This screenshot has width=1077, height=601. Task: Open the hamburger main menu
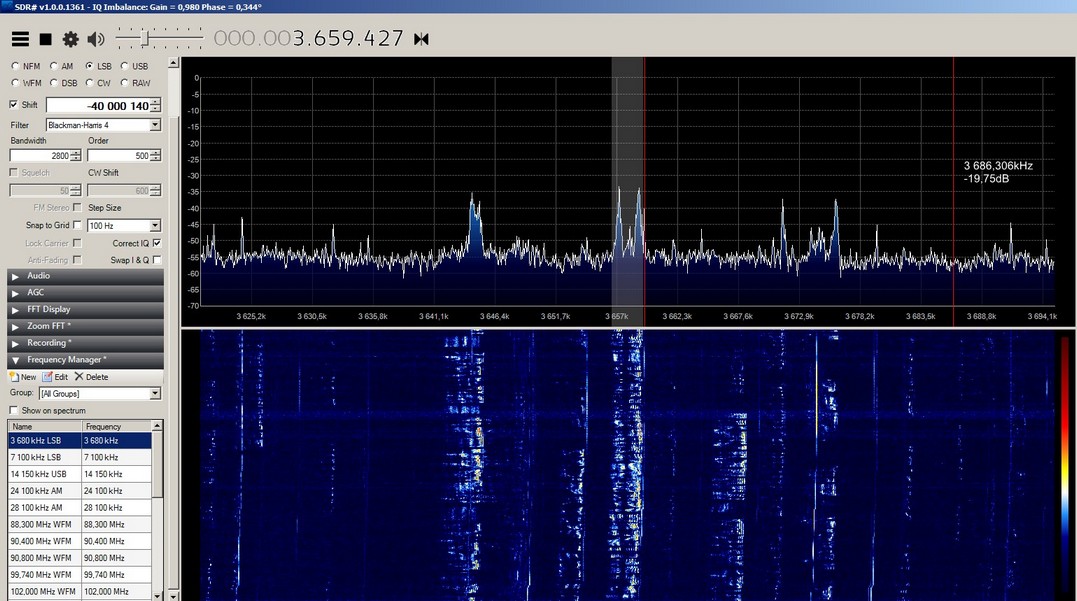click(x=20, y=39)
